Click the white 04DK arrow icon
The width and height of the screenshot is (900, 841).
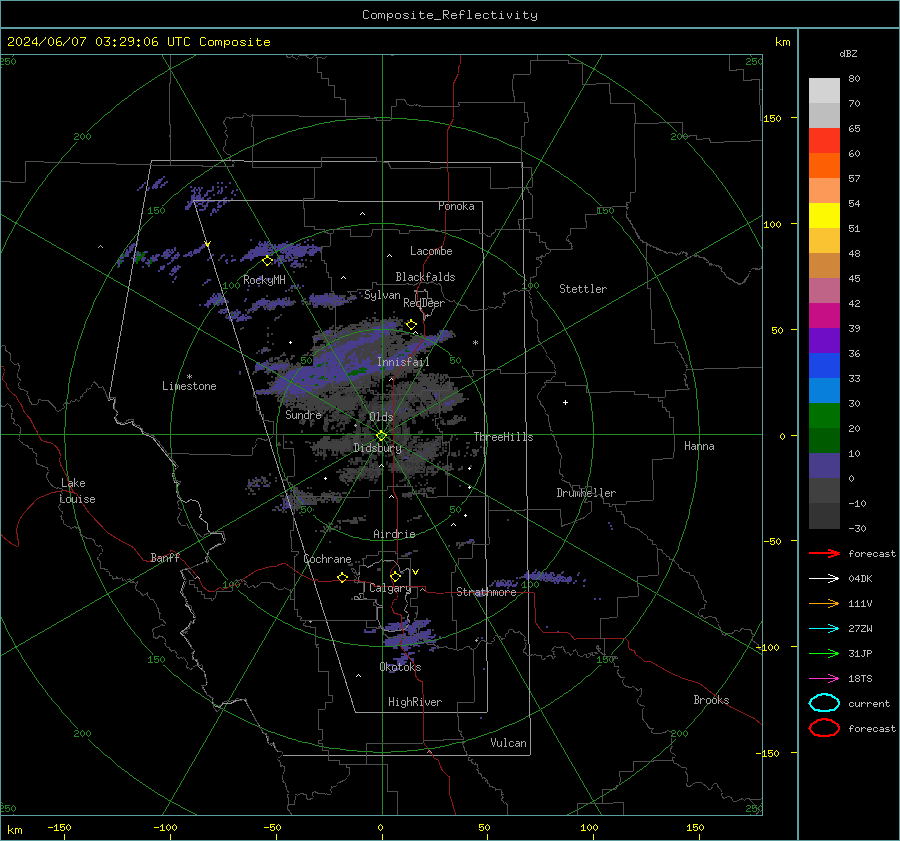click(x=824, y=578)
